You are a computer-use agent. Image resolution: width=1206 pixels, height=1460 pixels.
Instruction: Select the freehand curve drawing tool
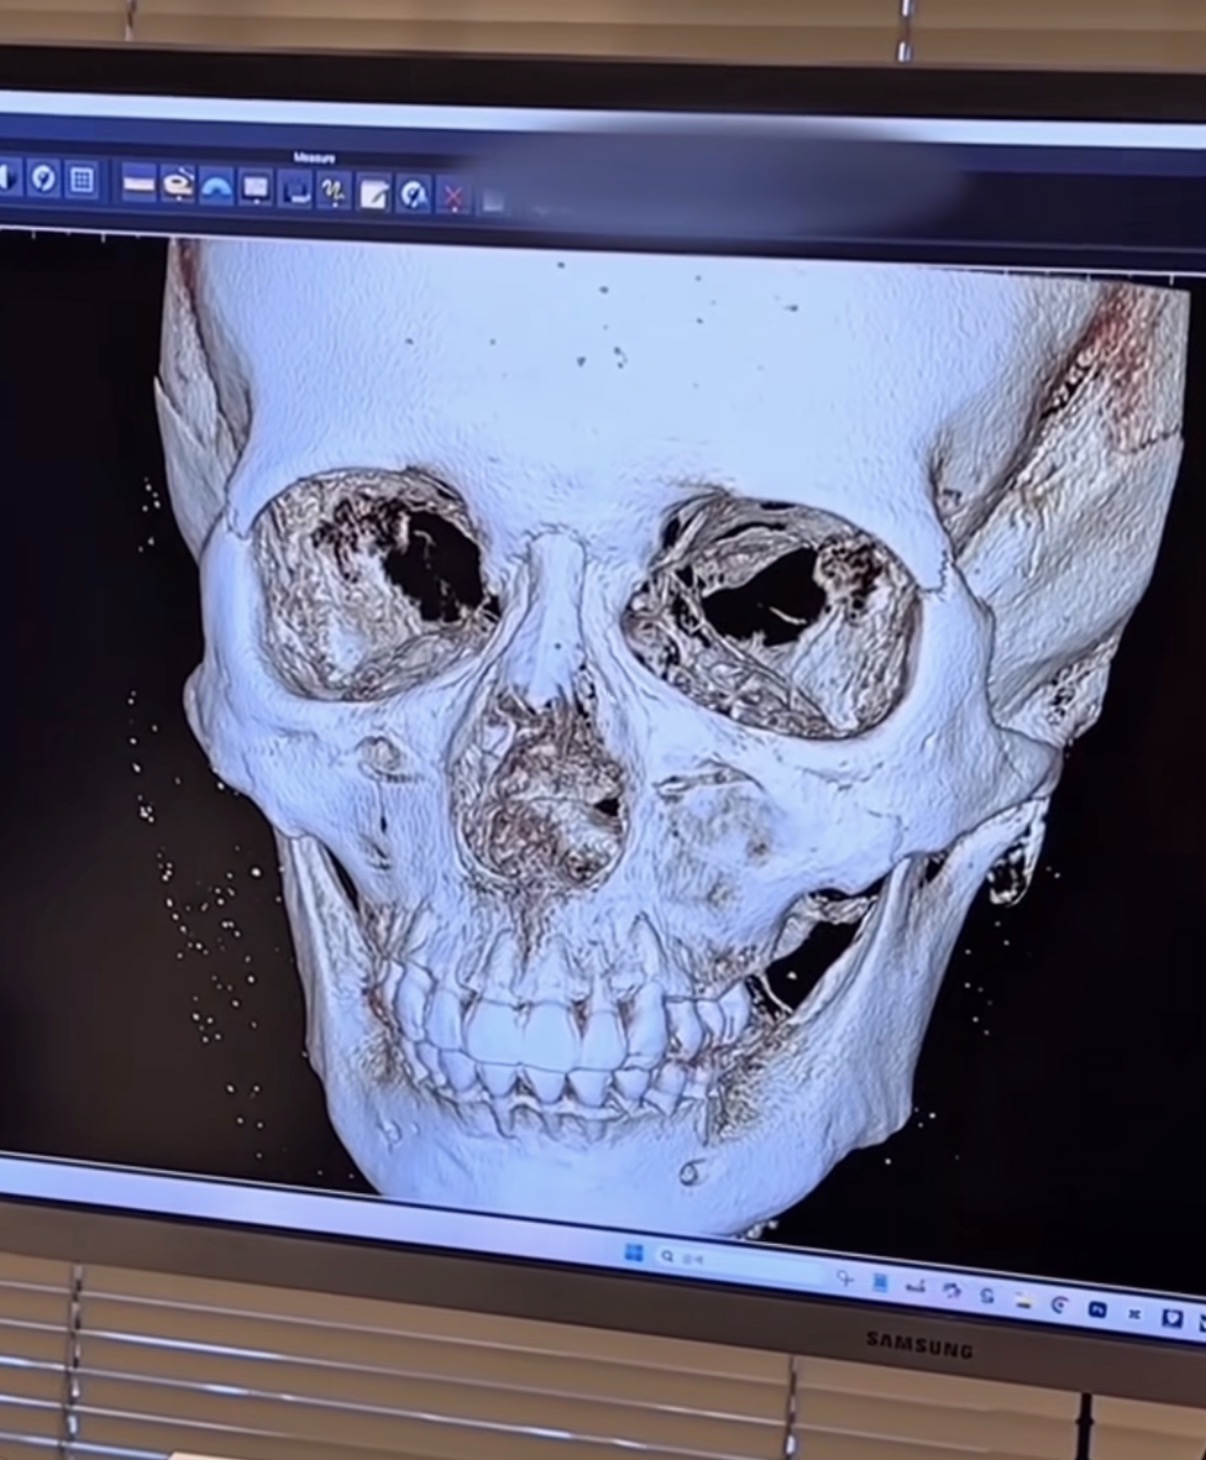pos(333,191)
